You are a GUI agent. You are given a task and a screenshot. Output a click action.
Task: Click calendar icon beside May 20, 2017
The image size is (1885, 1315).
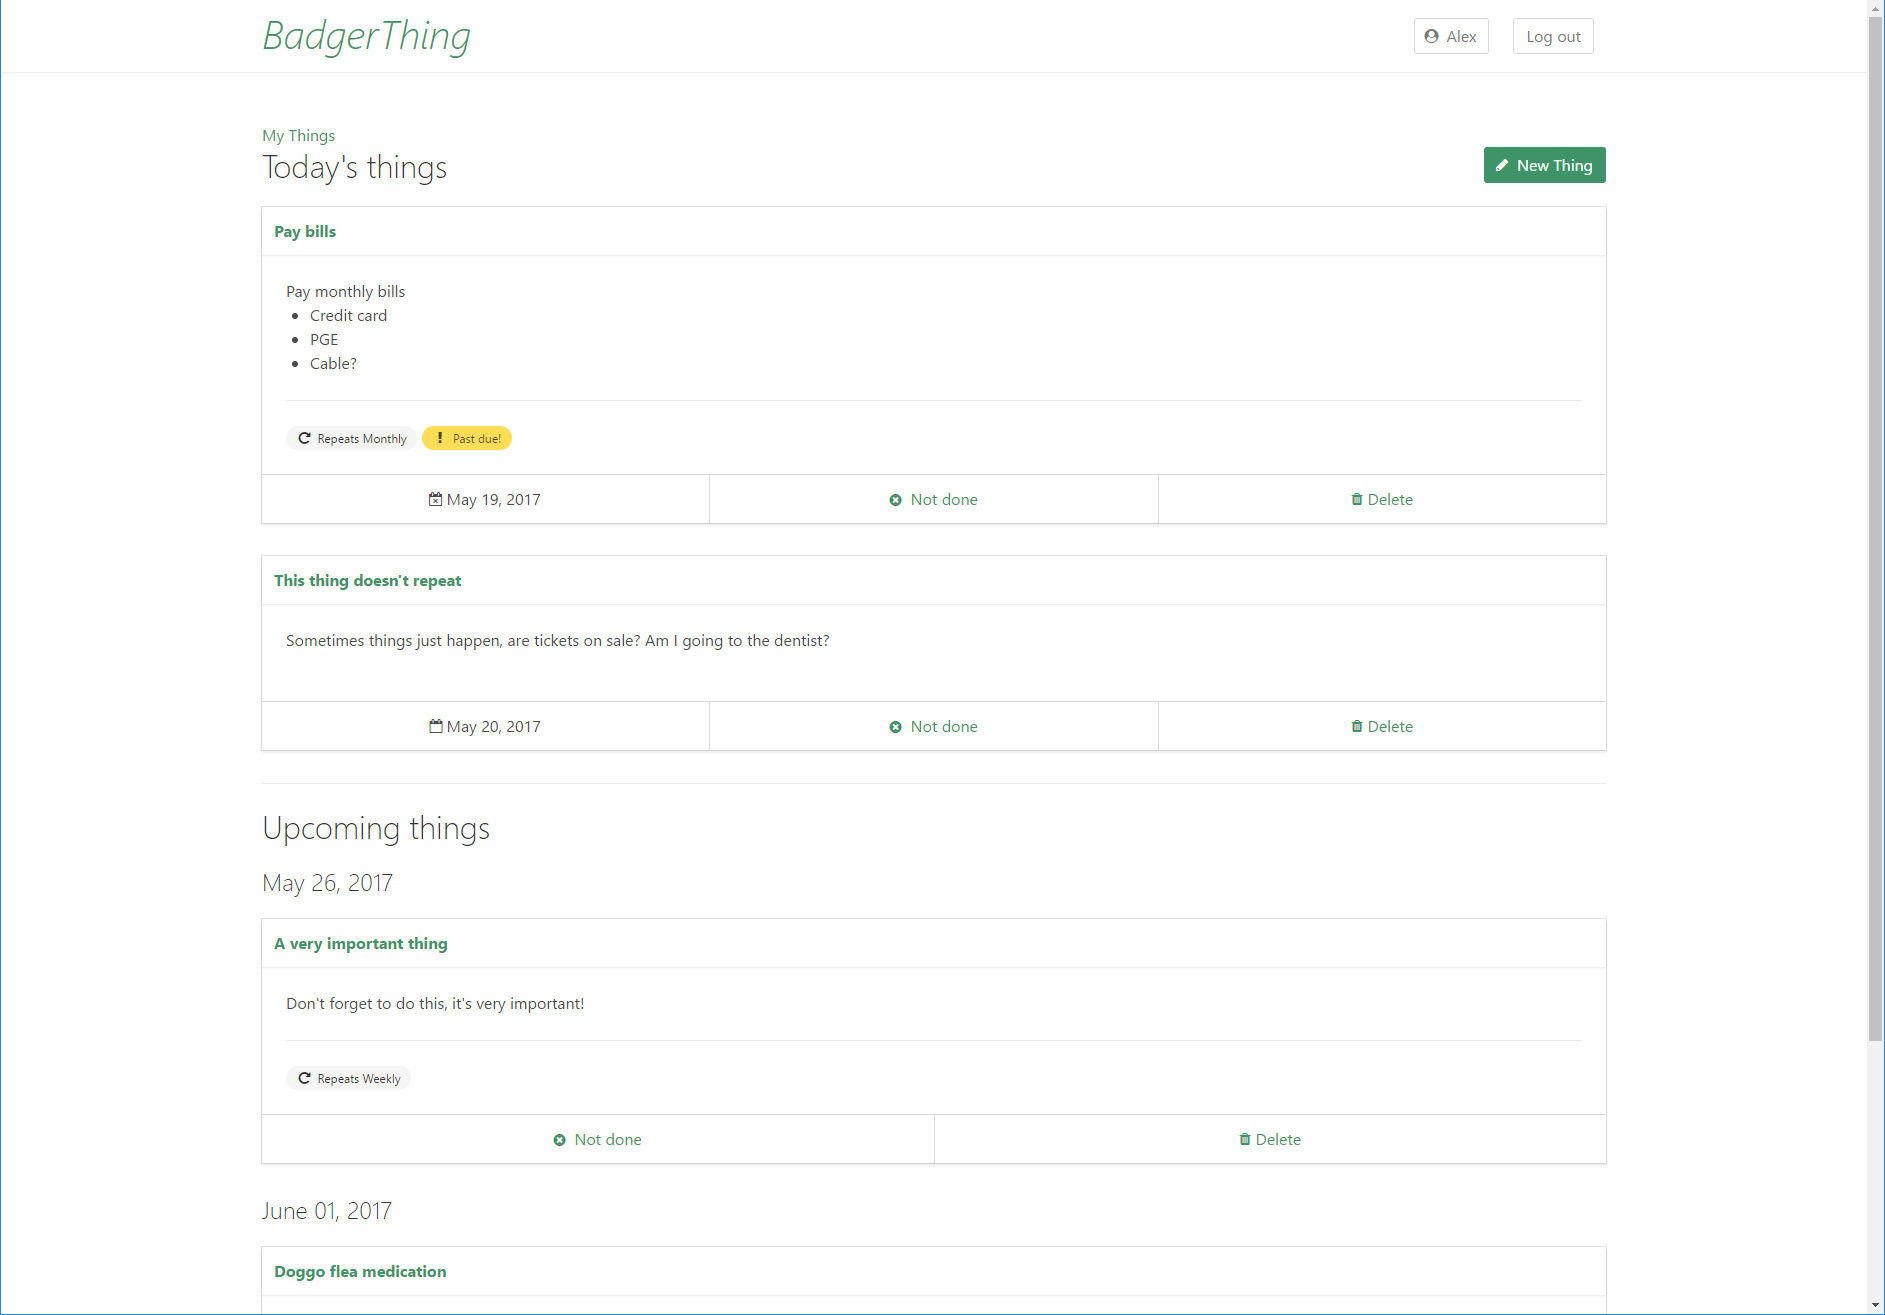435,726
